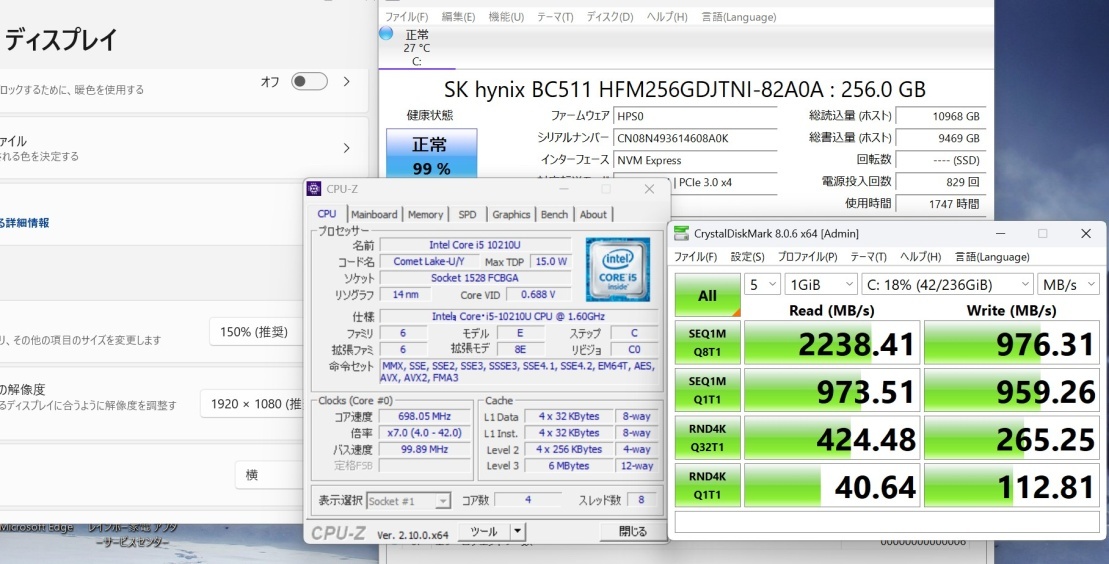
Task: Run the RND4K Q32T1 benchmark
Action: pos(707,437)
